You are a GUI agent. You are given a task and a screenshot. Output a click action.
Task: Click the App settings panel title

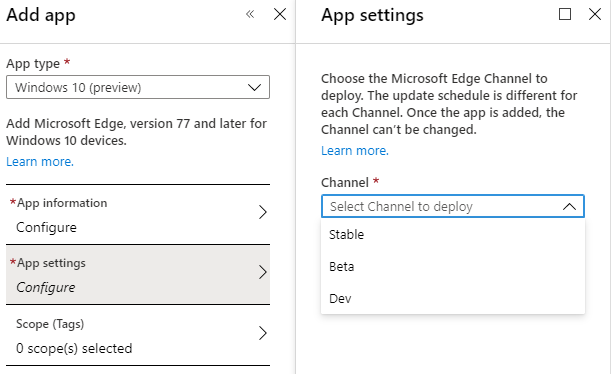(372, 16)
